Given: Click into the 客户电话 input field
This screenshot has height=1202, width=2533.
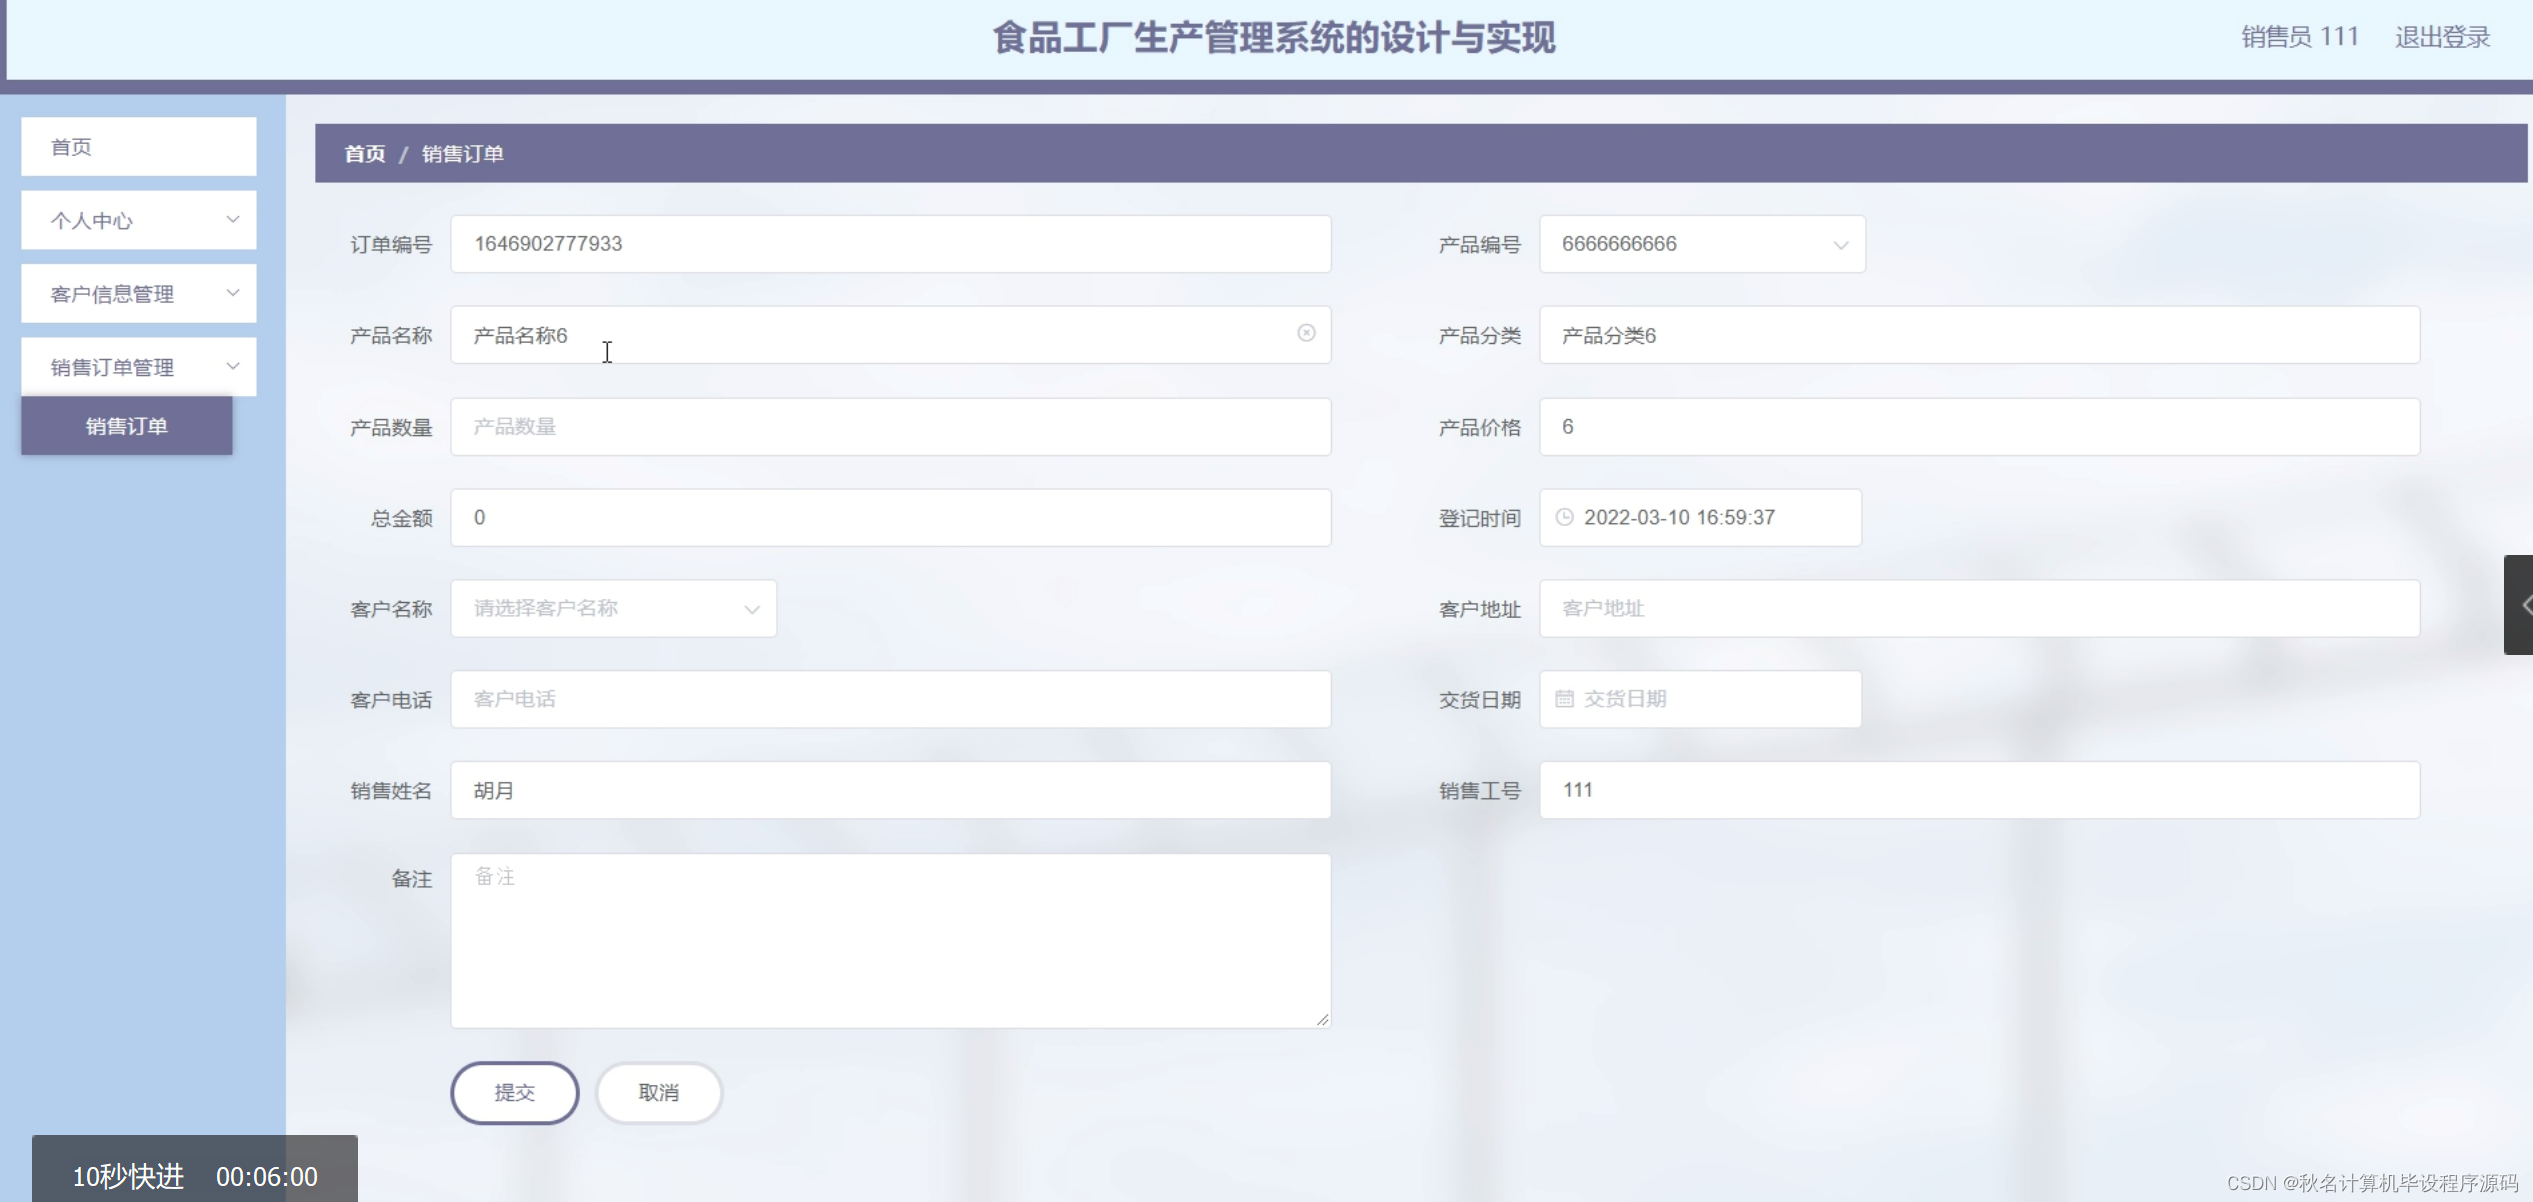Looking at the screenshot, I should click(890, 699).
